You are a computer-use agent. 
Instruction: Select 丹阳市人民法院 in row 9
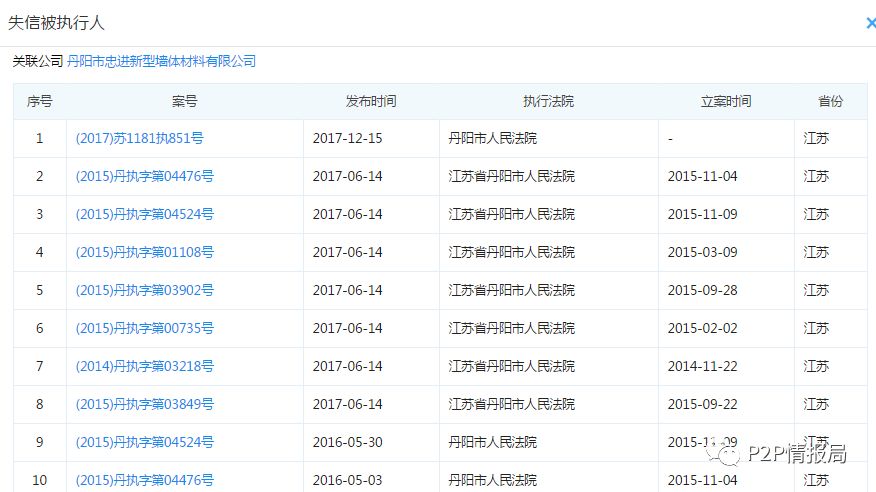click(x=492, y=442)
